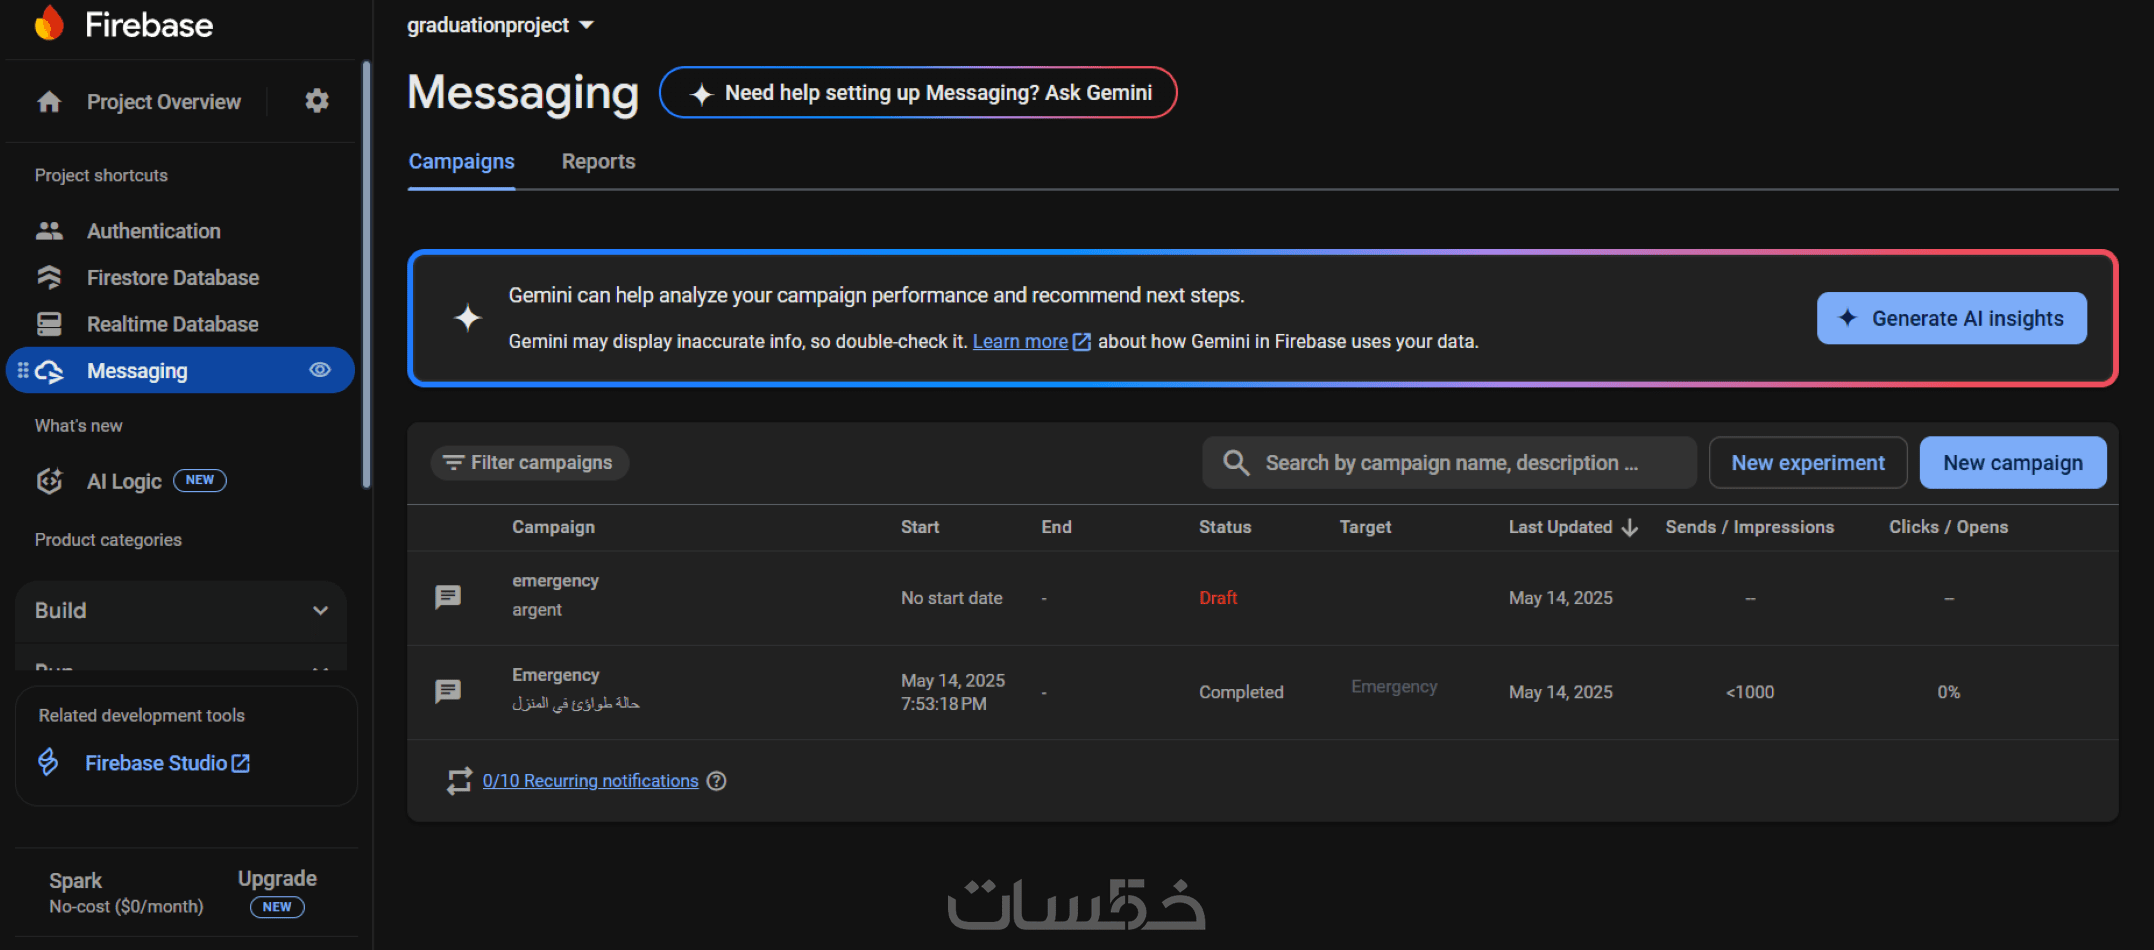2154x950 pixels.
Task: Switch to the Campaigns tab
Action: (x=462, y=162)
